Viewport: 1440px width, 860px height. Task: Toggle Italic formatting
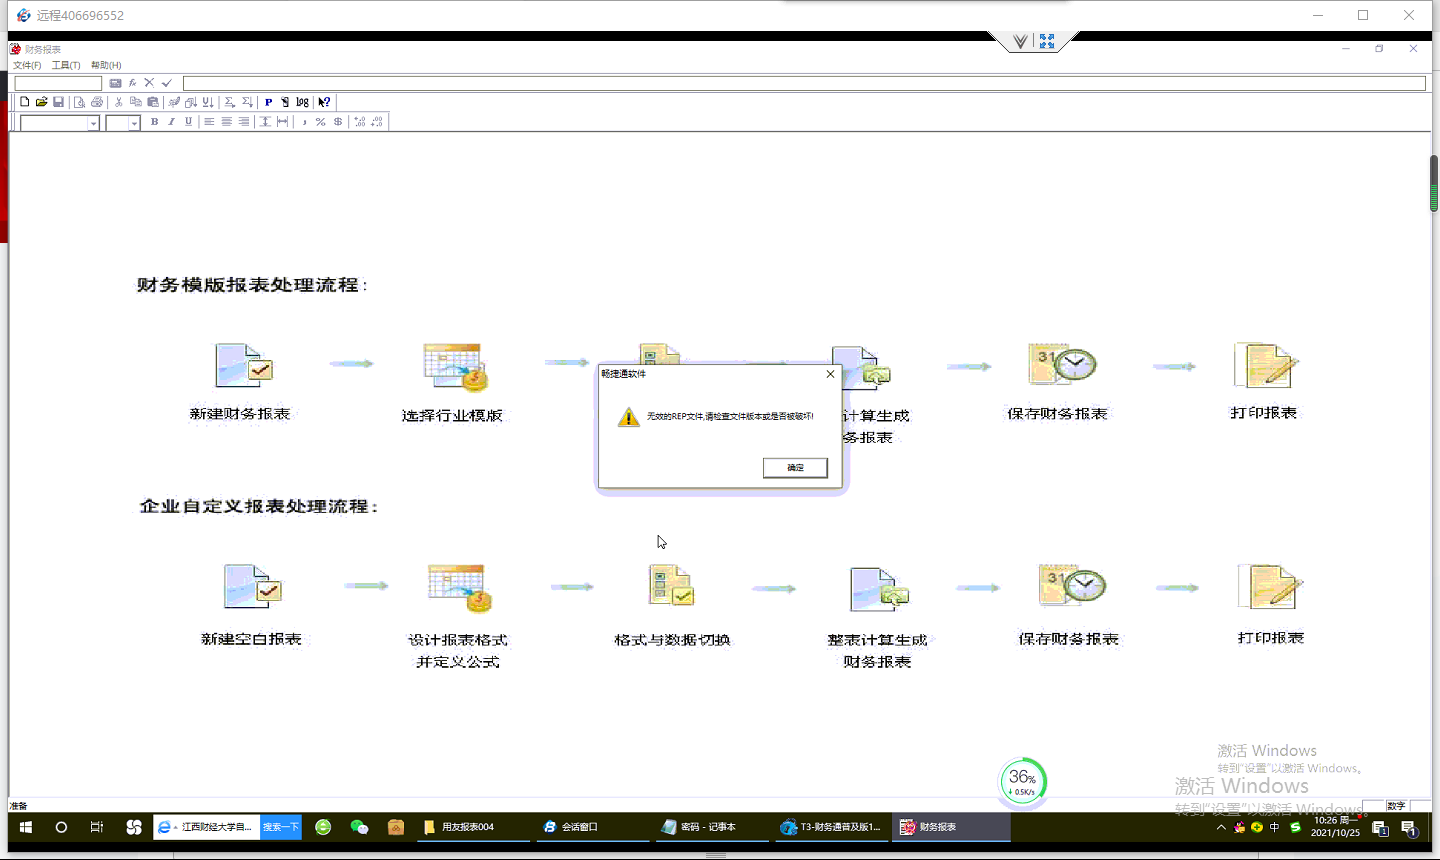pyautogui.click(x=171, y=122)
